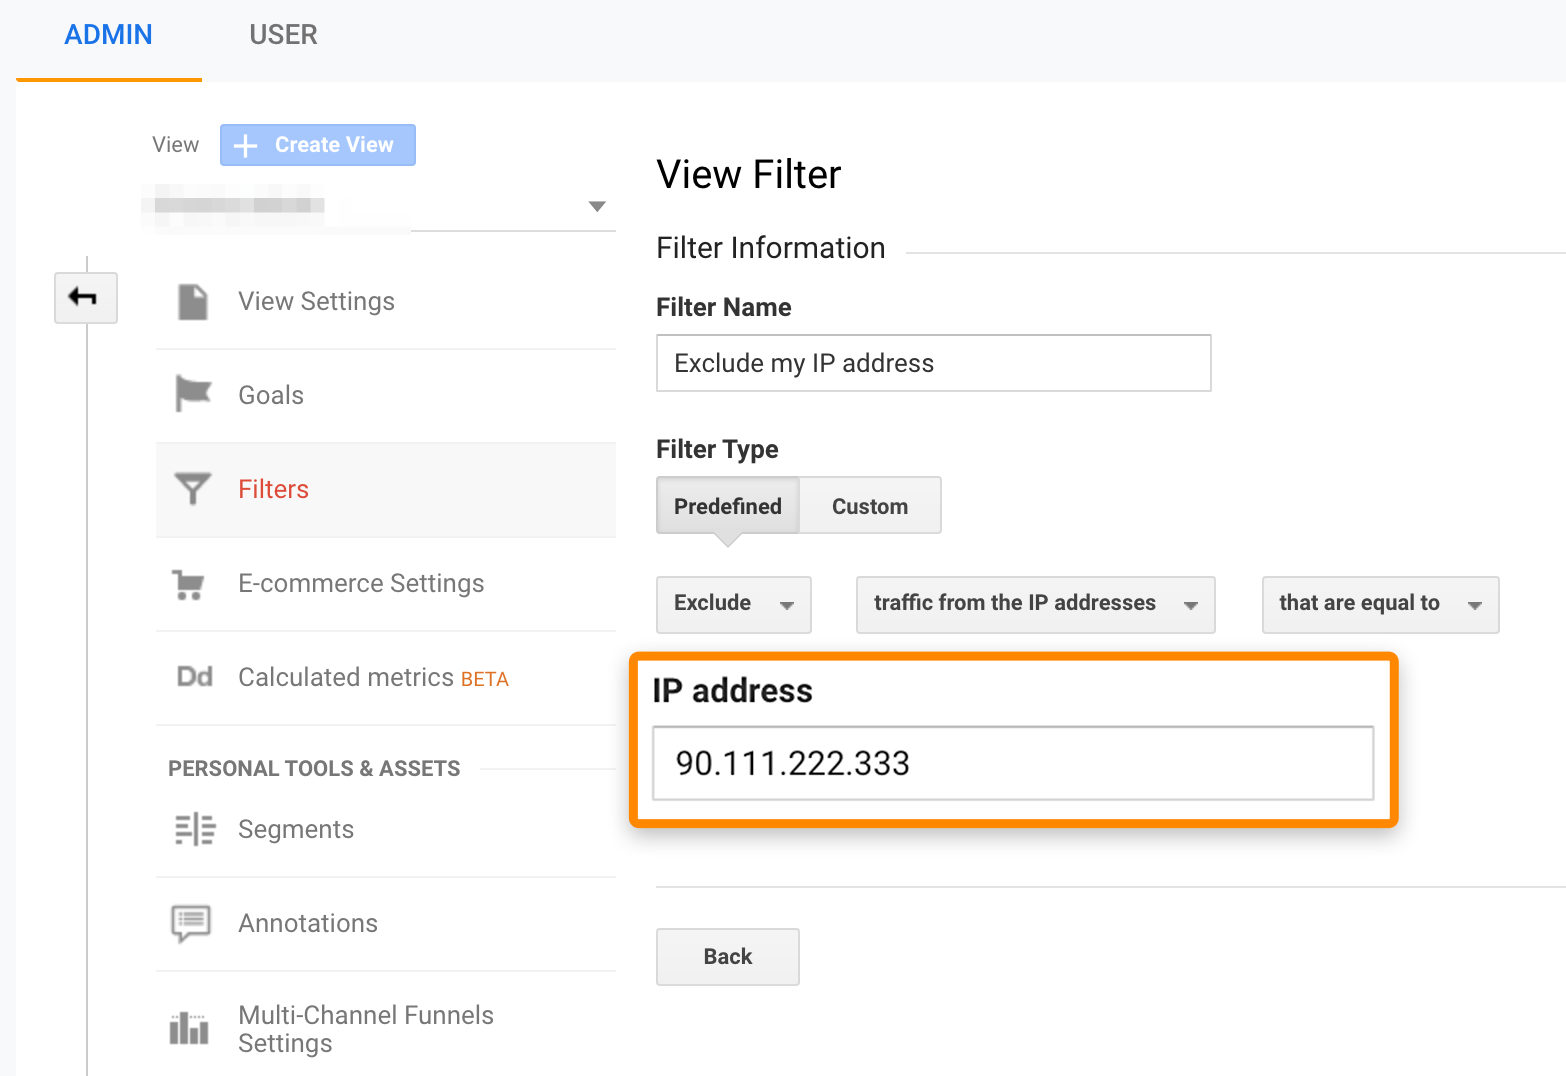
Task: Select the Predefined filter type
Action: [x=727, y=505]
